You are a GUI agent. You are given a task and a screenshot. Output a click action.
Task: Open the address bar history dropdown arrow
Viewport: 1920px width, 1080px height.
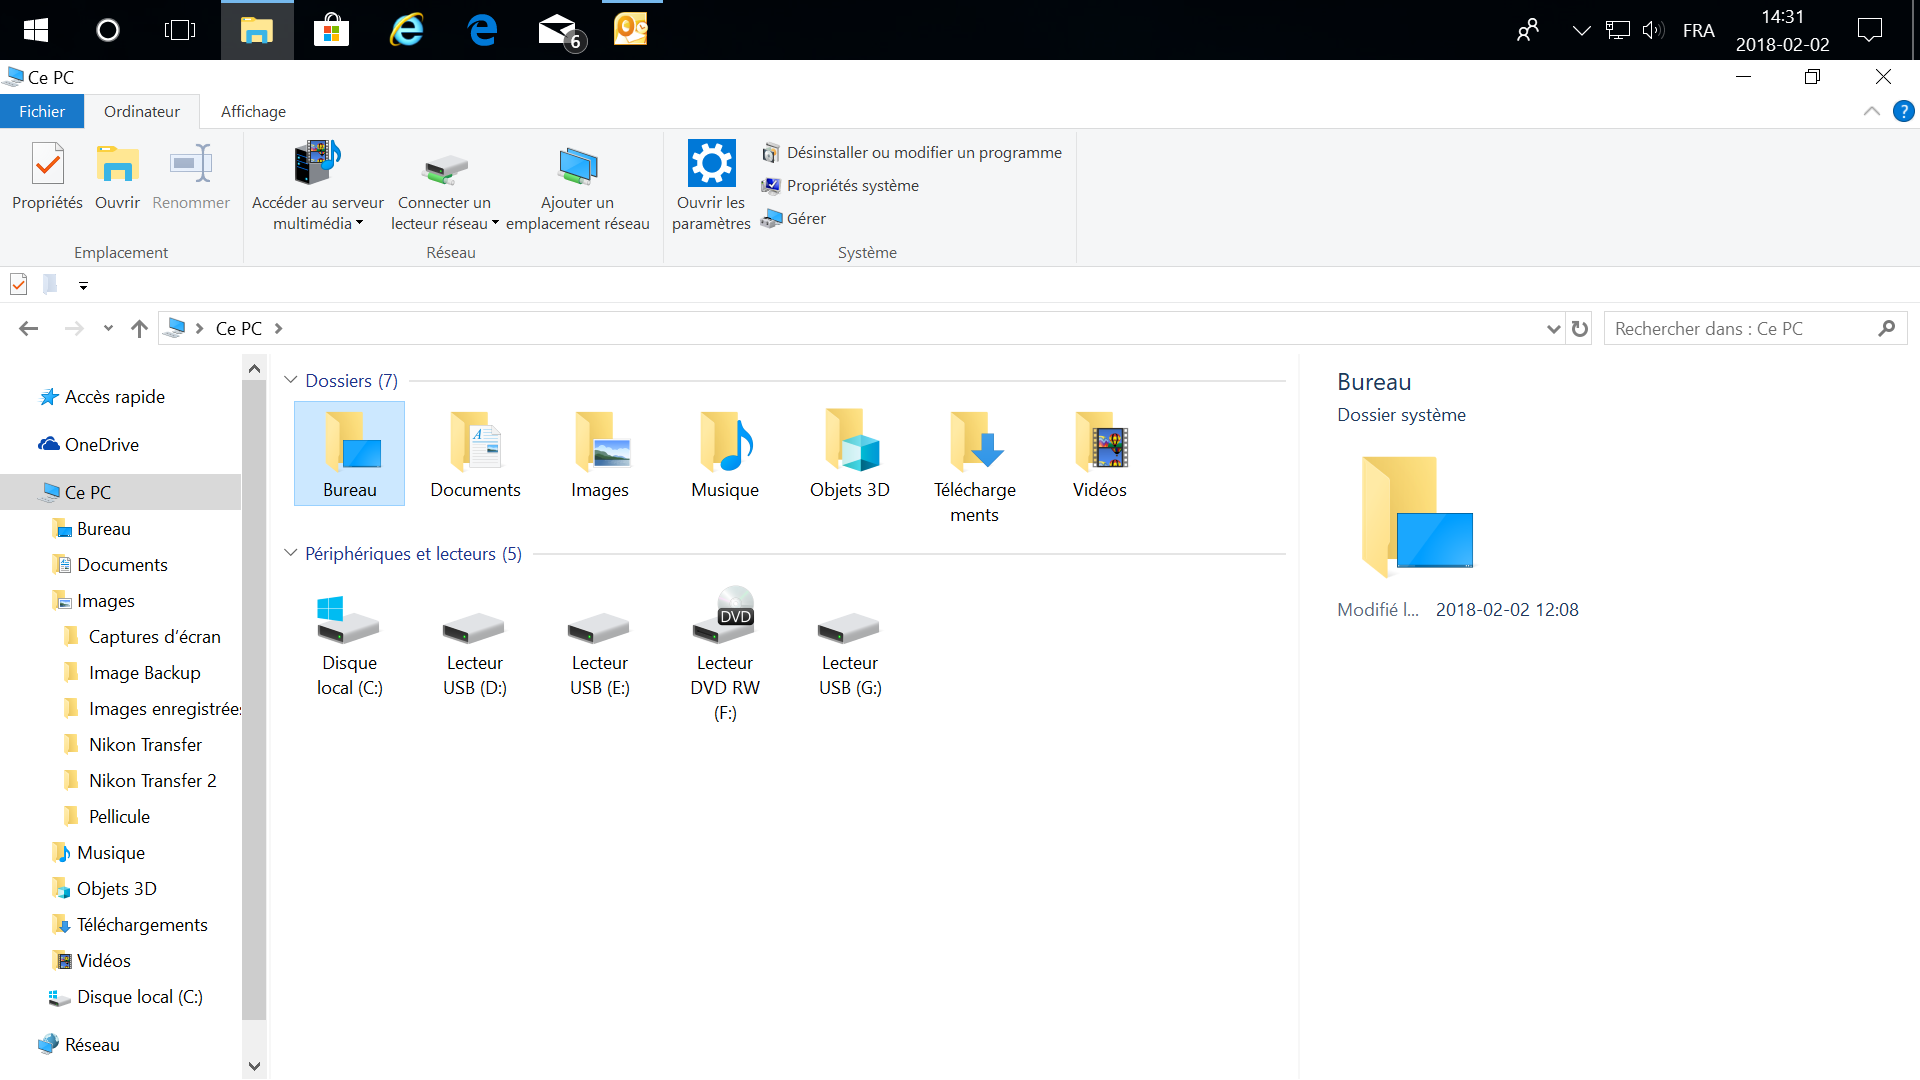click(x=1553, y=329)
